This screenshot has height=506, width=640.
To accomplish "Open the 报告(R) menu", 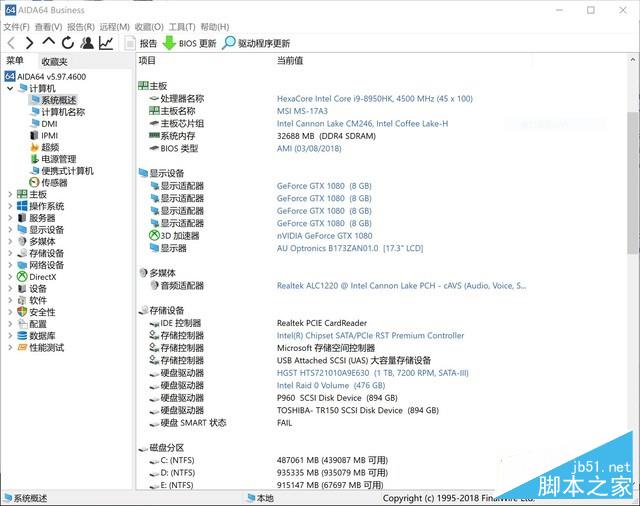I will 81,27.
